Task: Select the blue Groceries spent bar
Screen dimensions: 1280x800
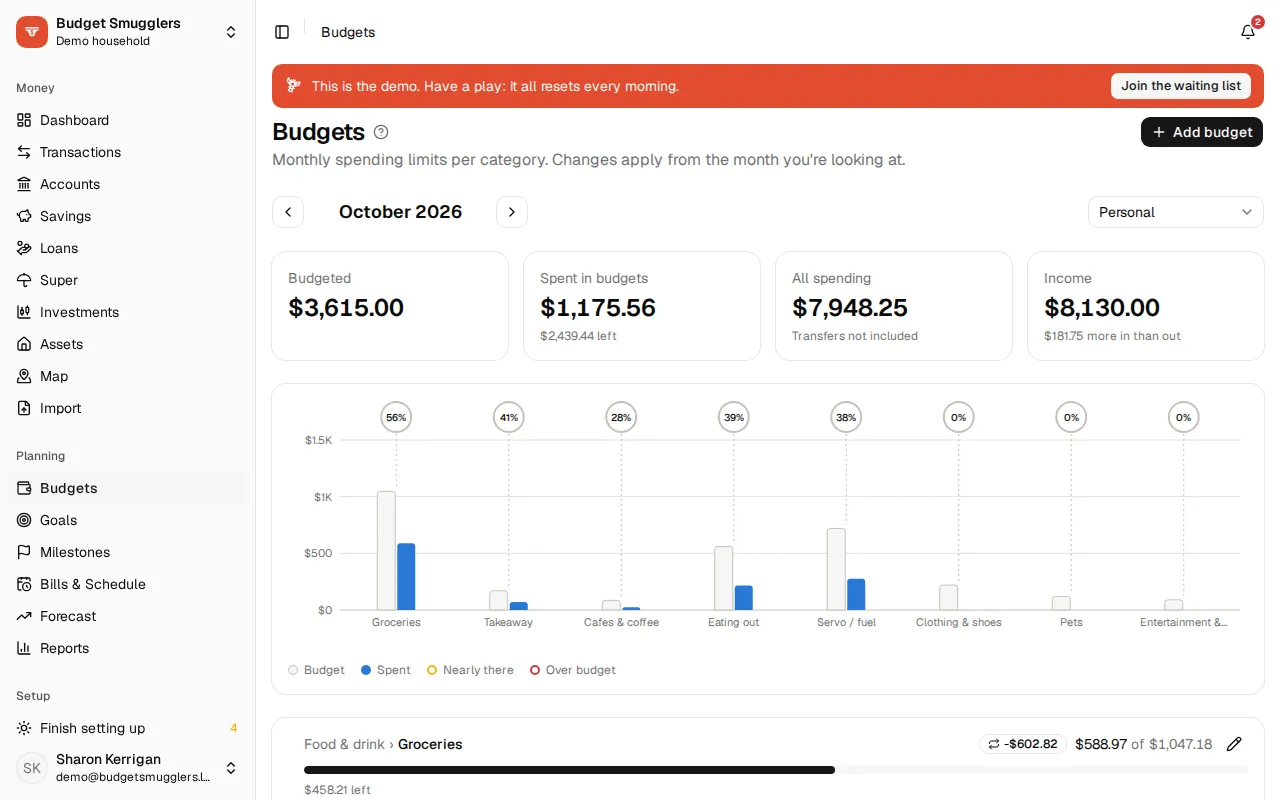Action: tap(406, 577)
